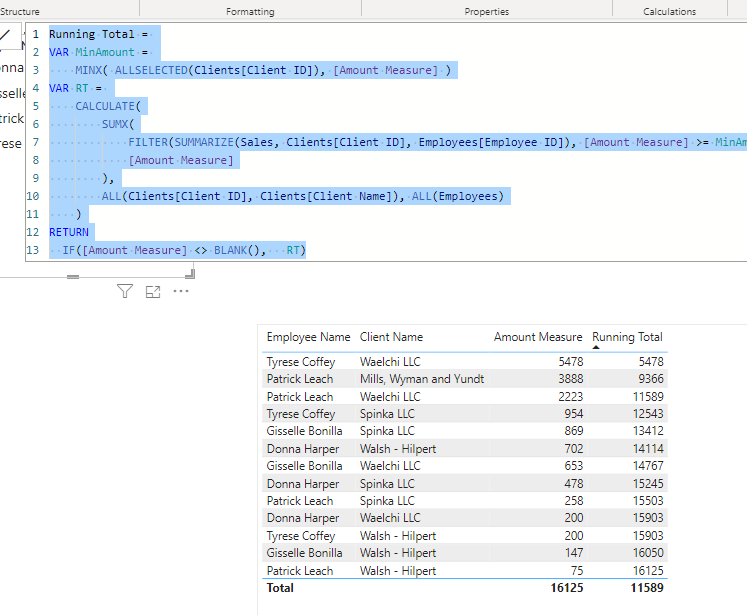Select Tyrese Coffey in Walsh - Hilpert row
This screenshot has height=615, width=747.
pos(301,536)
